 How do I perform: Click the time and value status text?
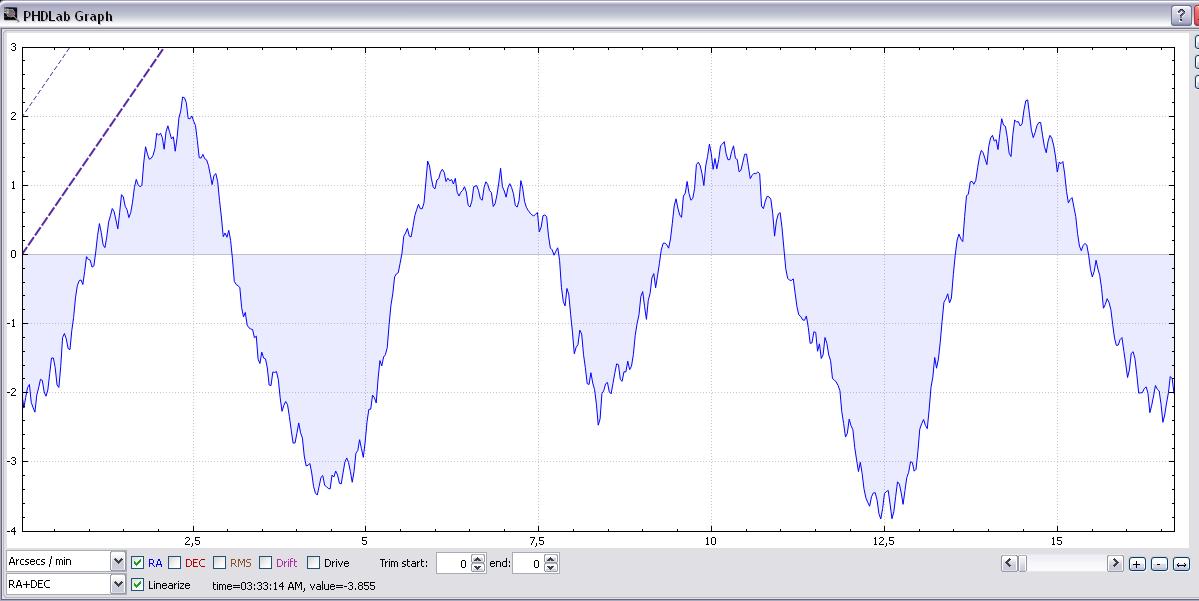[x=294, y=586]
